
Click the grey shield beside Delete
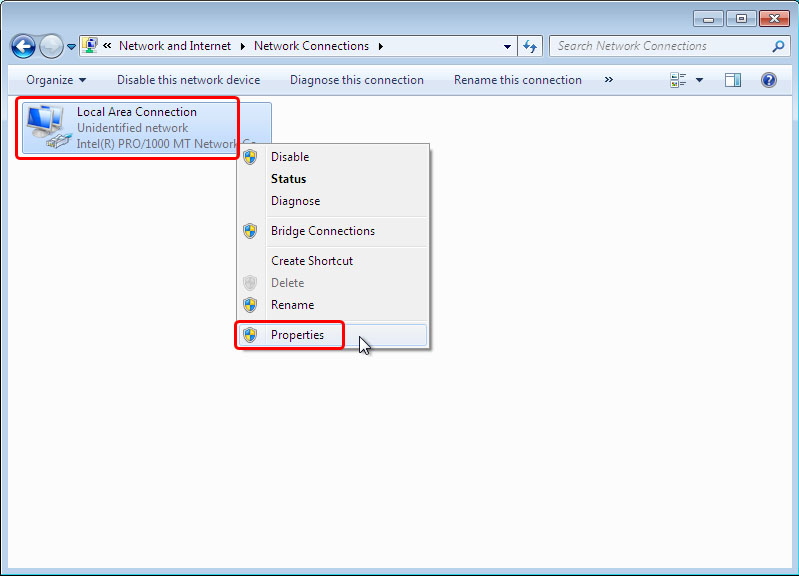click(x=250, y=283)
